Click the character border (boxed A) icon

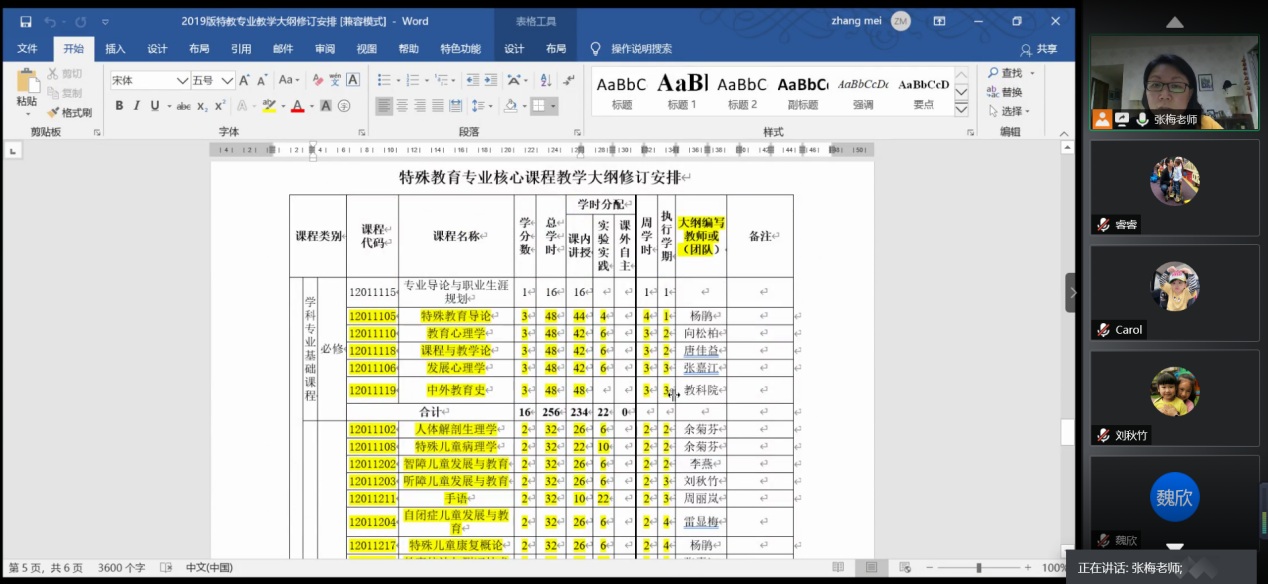pyautogui.click(x=353, y=80)
